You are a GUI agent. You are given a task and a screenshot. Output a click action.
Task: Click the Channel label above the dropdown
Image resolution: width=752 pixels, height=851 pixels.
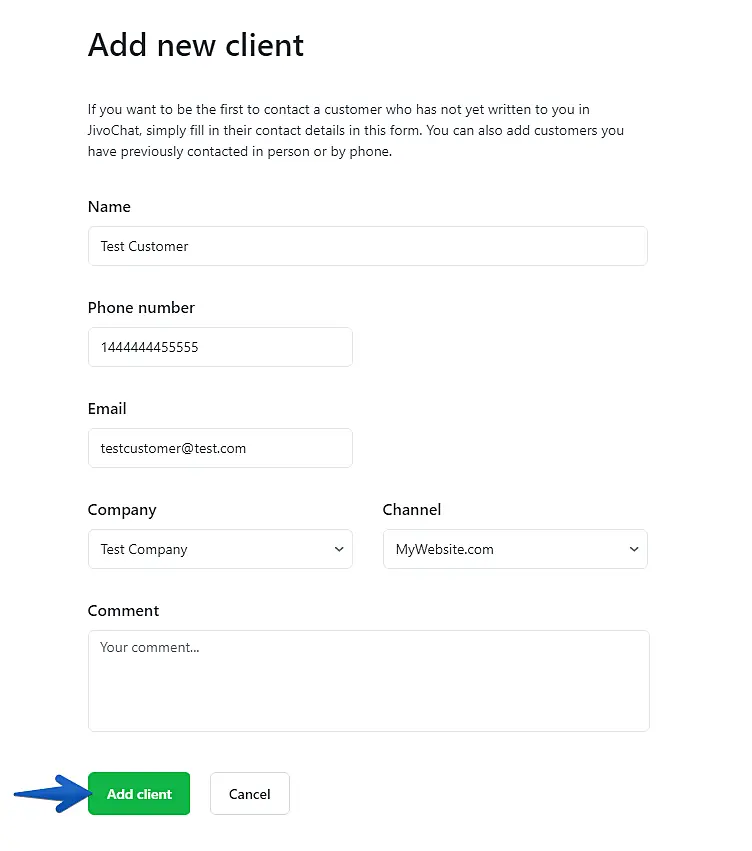click(x=411, y=510)
